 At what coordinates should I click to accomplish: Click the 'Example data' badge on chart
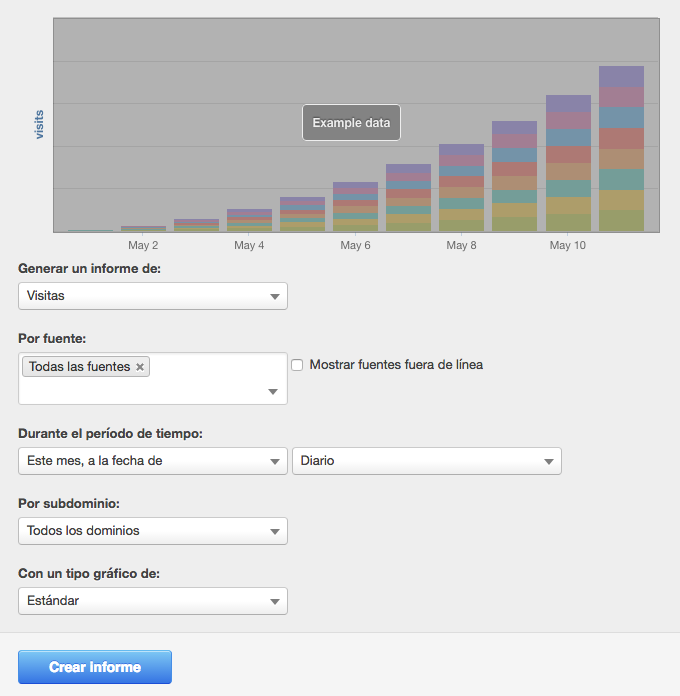pyautogui.click(x=351, y=123)
